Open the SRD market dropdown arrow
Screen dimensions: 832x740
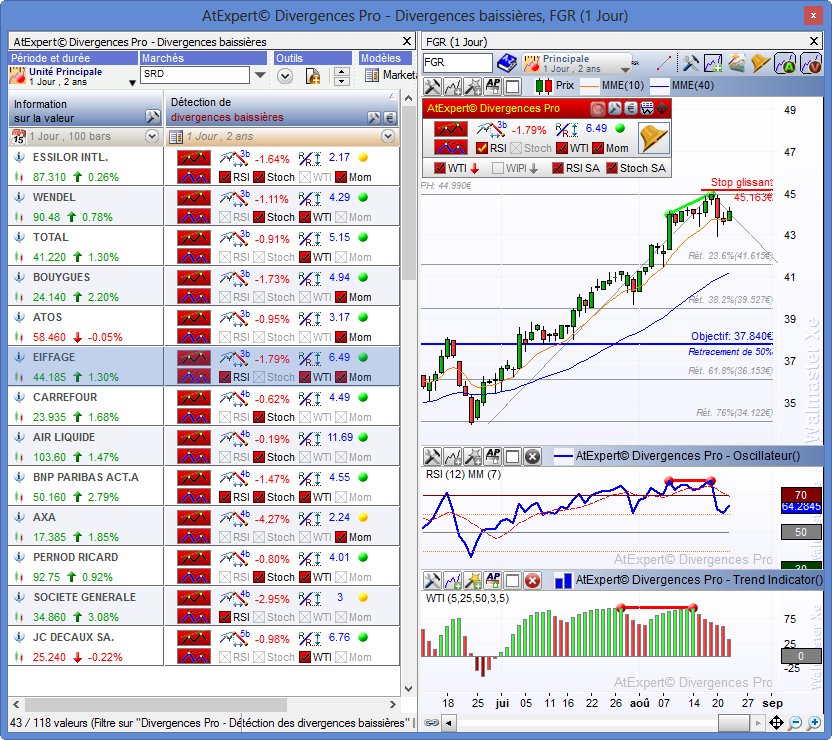(260, 75)
